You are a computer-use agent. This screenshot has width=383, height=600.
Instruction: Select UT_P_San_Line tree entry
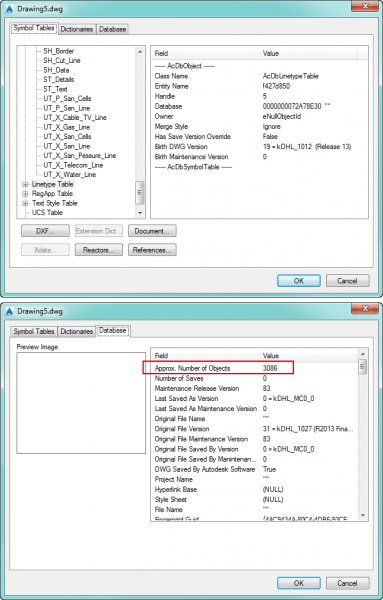point(67,108)
